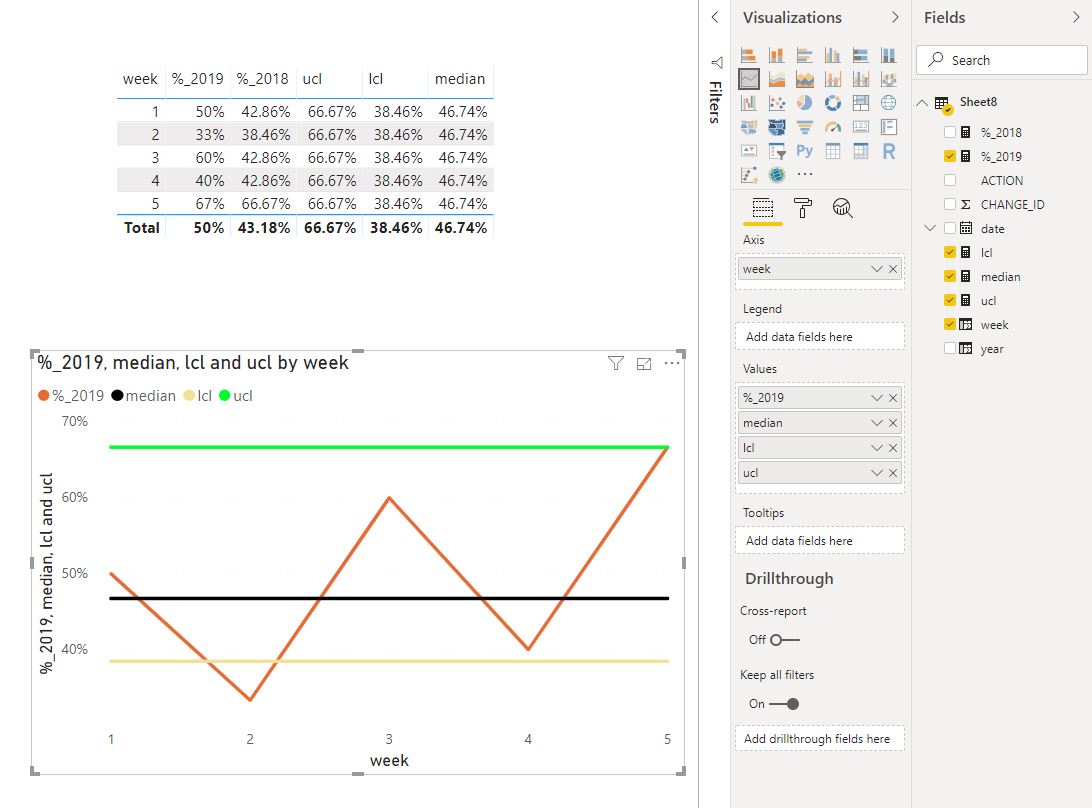Select the matrix visual
Image resolution: width=1092 pixels, height=808 pixels.
[x=861, y=151]
